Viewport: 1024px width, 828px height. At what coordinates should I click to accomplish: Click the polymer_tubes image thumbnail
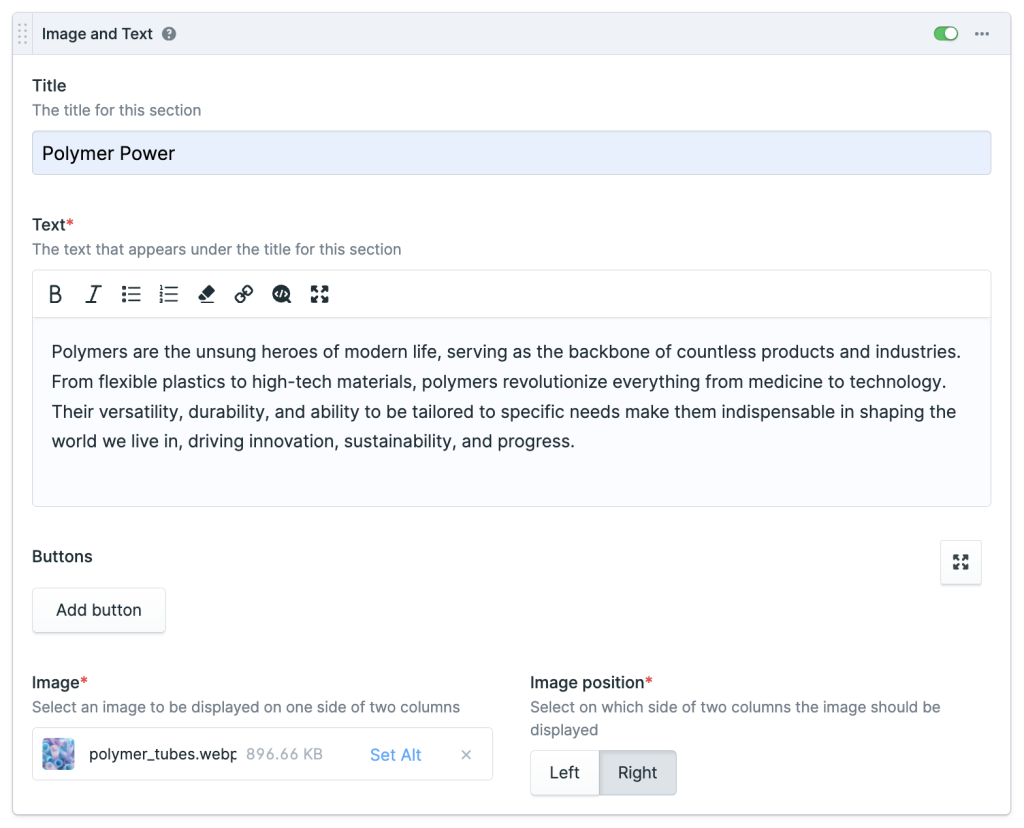(59, 754)
